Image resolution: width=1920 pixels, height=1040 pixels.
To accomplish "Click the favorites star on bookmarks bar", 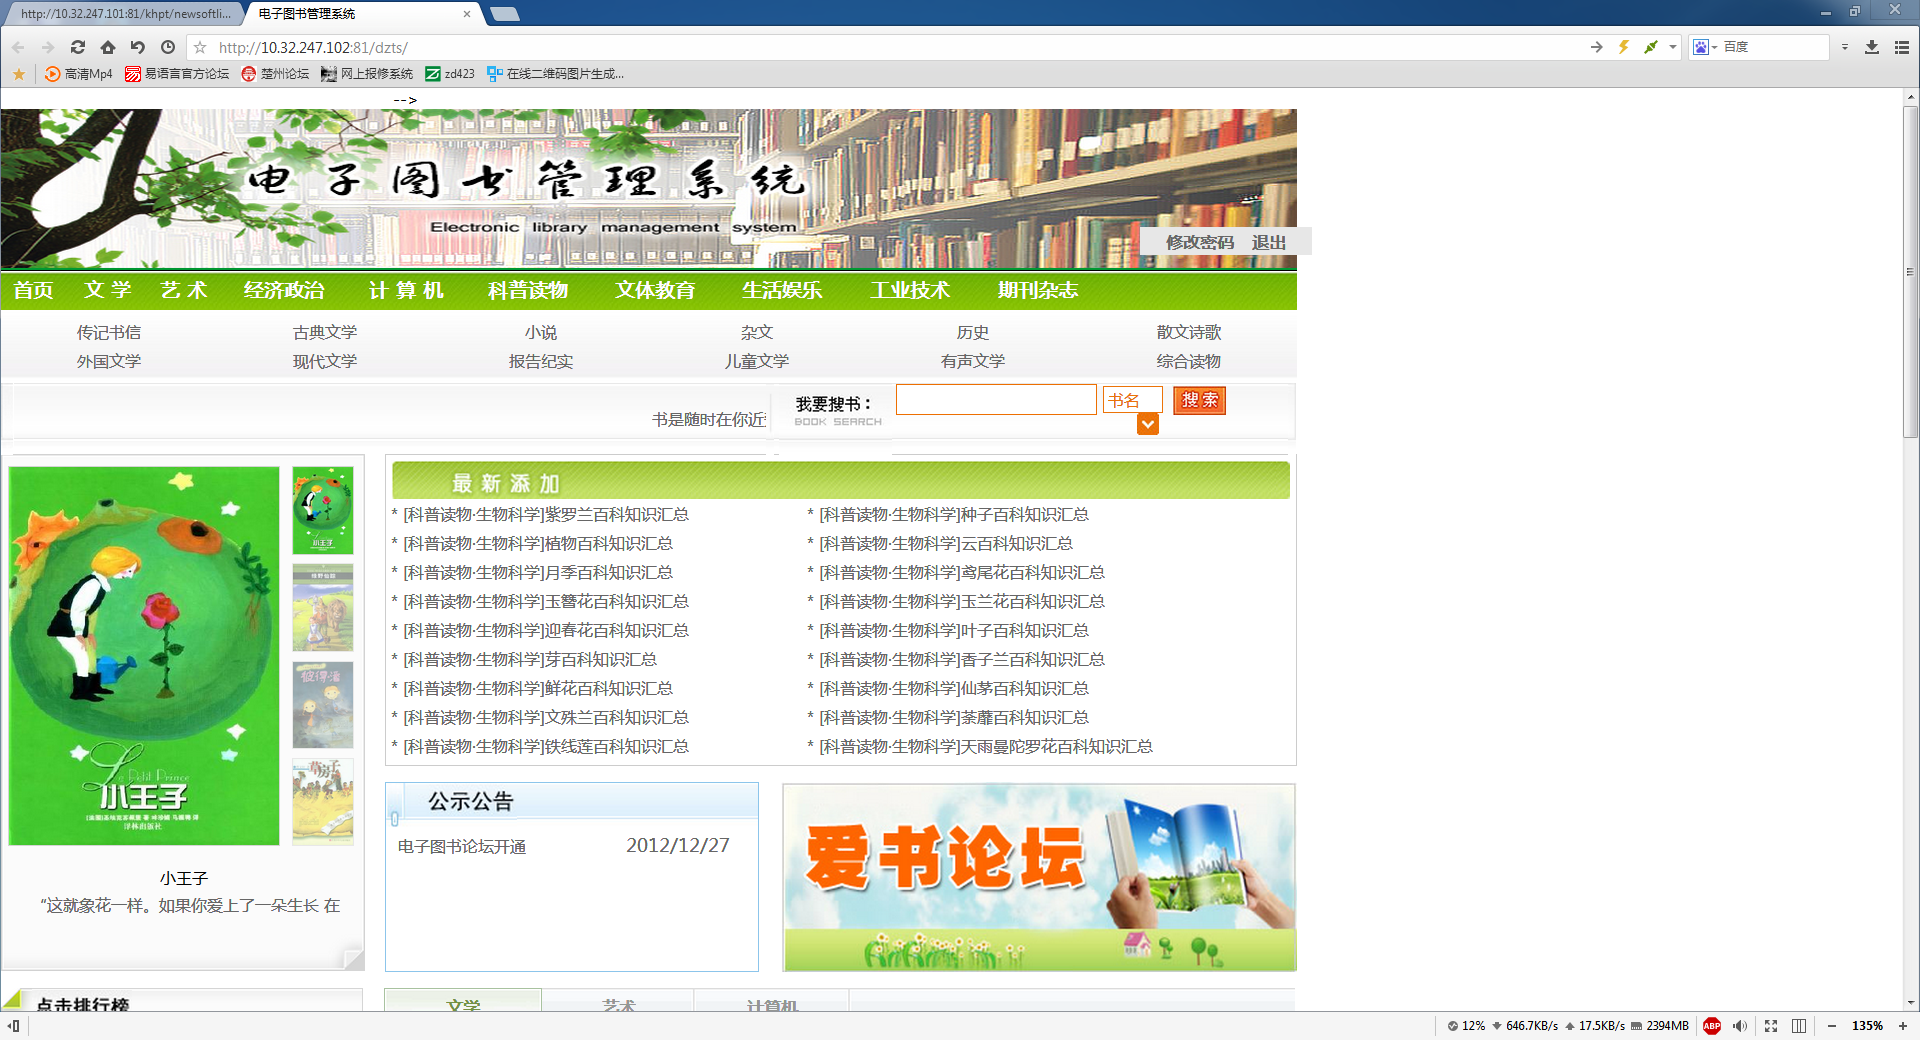I will click(x=19, y=74).
